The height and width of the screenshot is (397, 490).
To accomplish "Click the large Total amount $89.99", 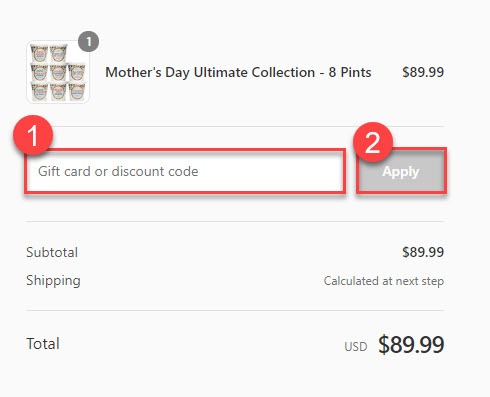I will pyautogui.click(x=411, y=345).
